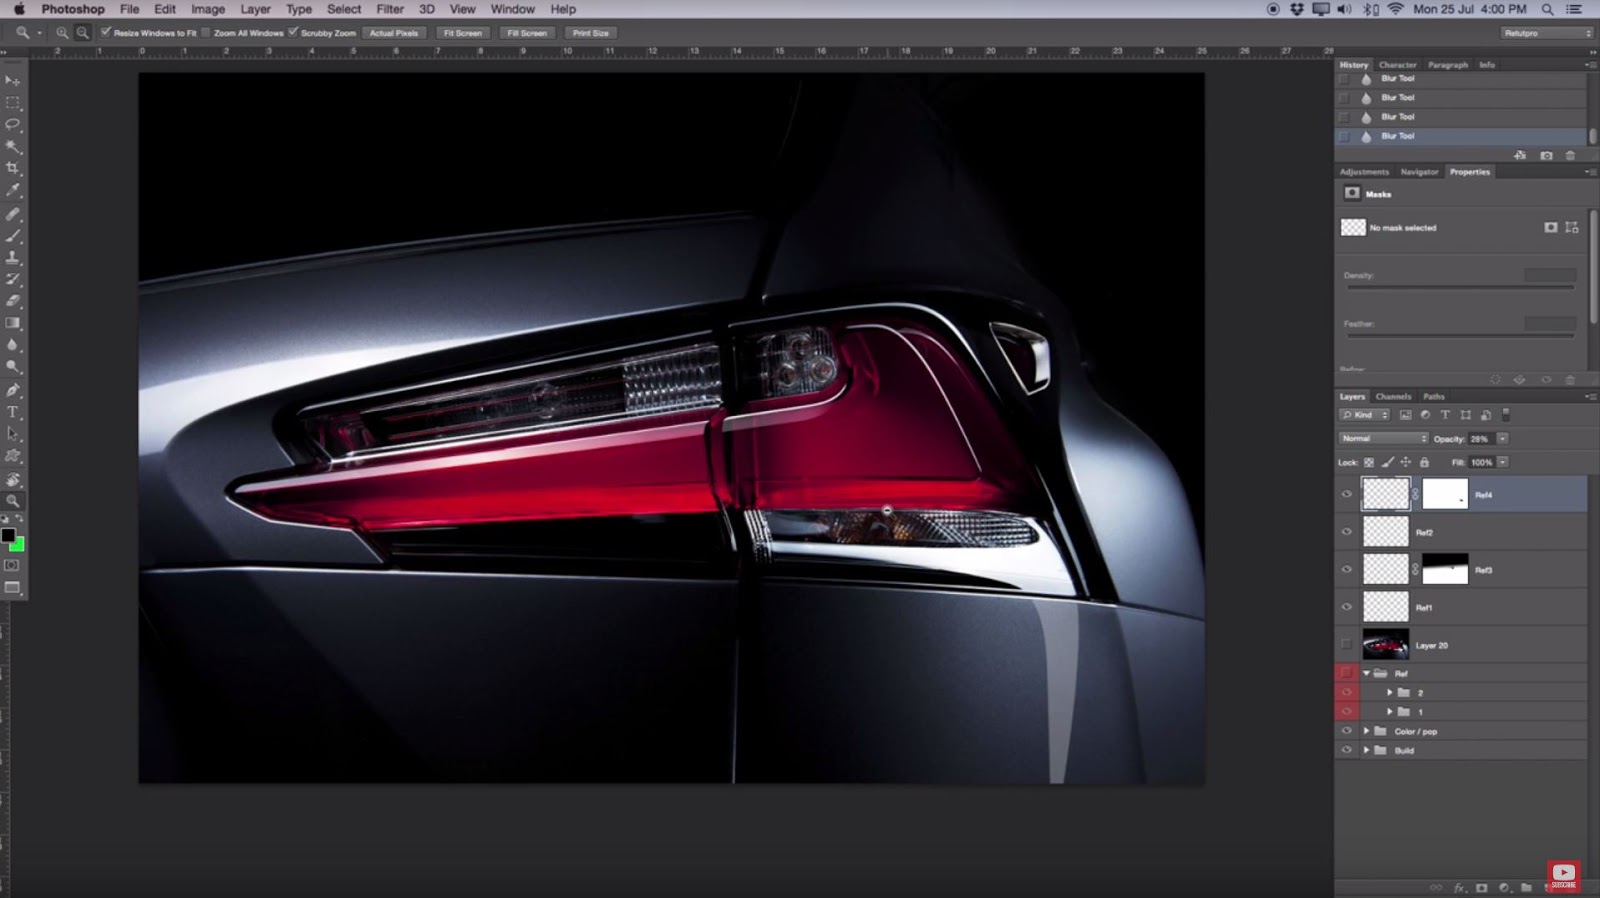This screenshot has height=898, width=1600.
Task: Select the Pen tool
Action: click(13, 390)
